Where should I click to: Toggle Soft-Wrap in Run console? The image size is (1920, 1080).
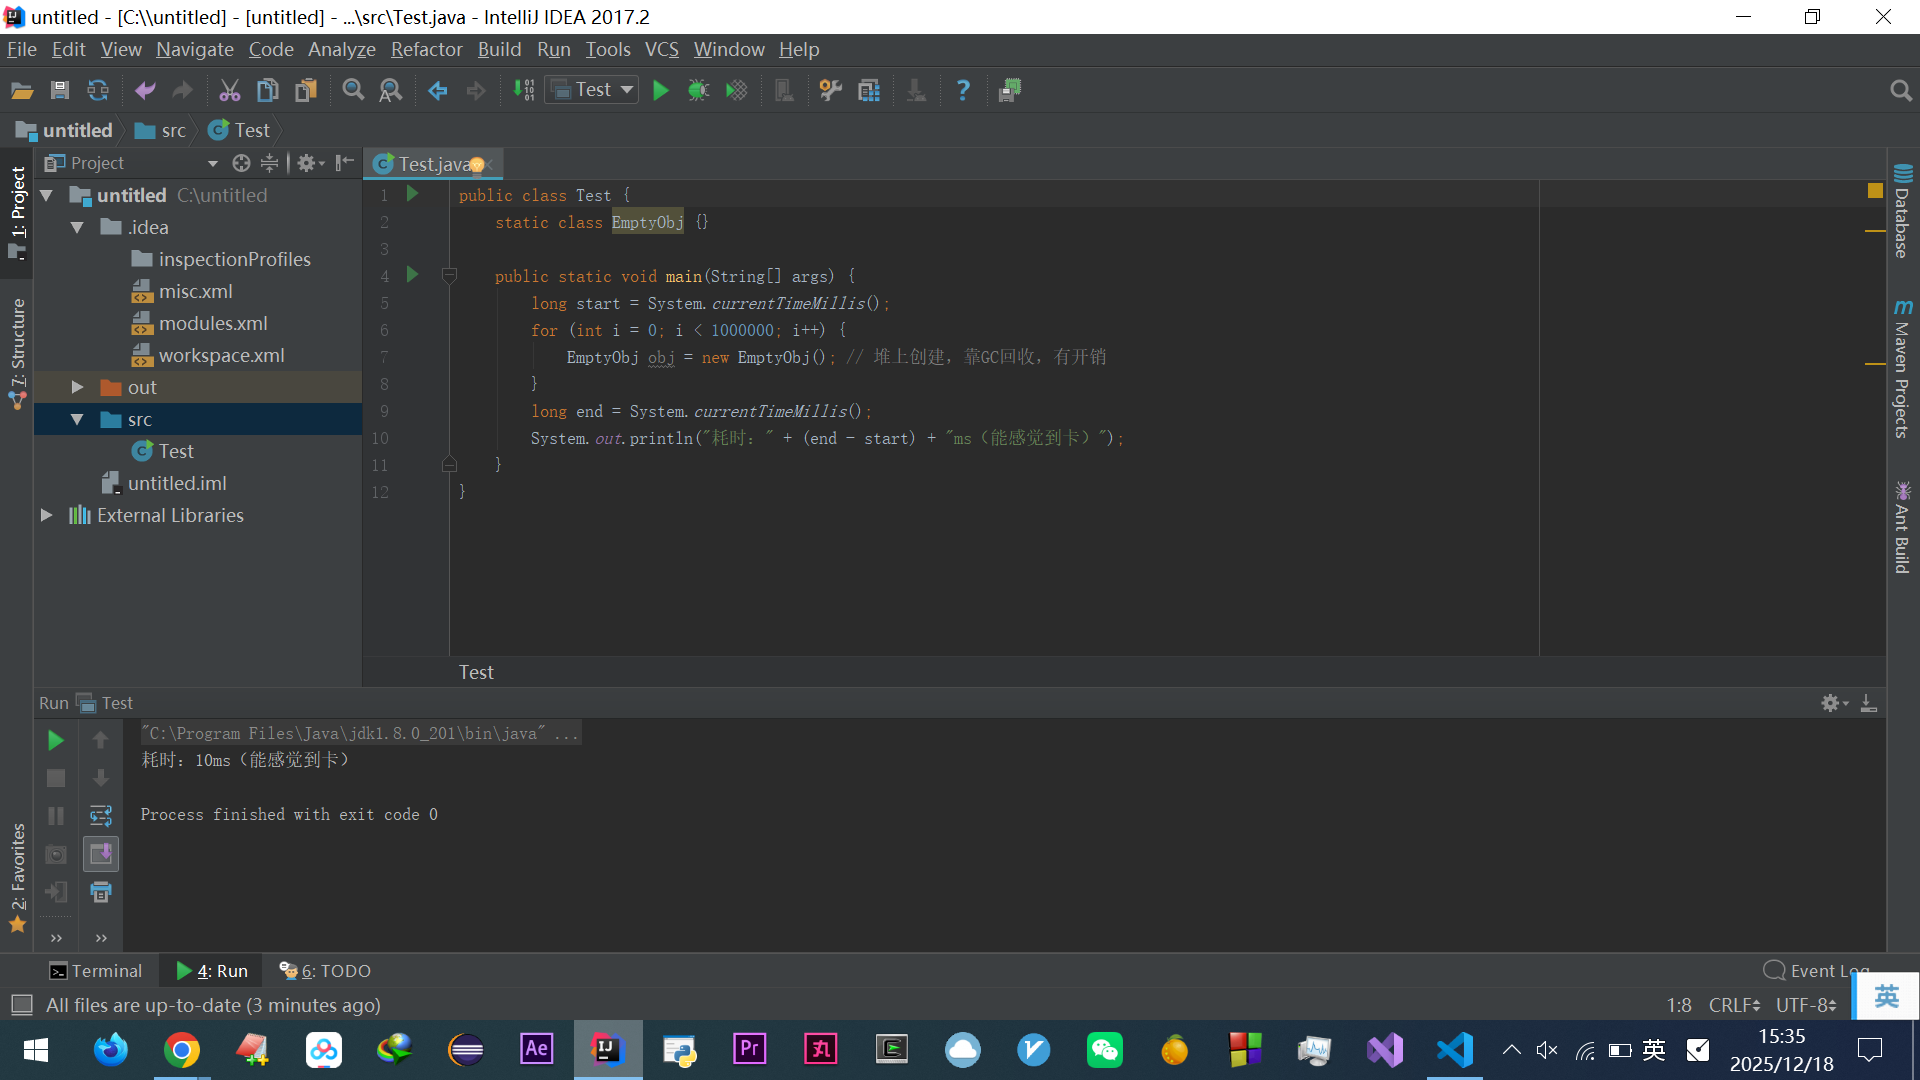101,816
